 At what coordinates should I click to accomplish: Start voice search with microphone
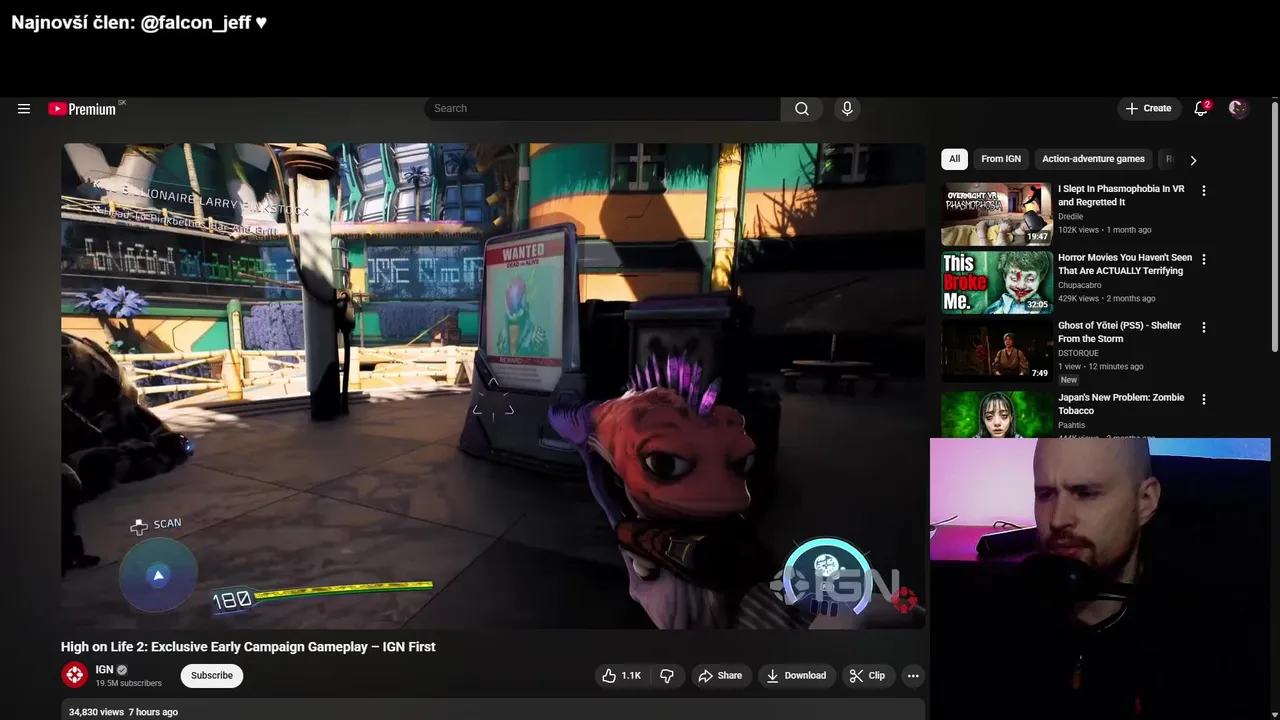coord(847,109)
